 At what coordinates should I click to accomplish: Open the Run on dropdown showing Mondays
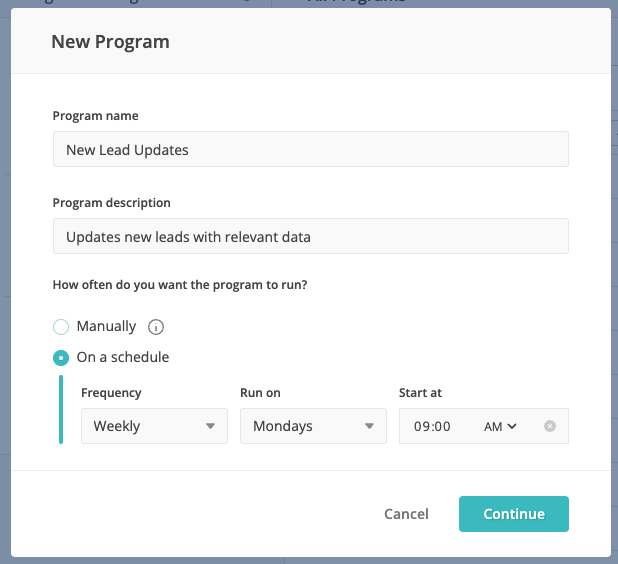[x=313, y=426]
